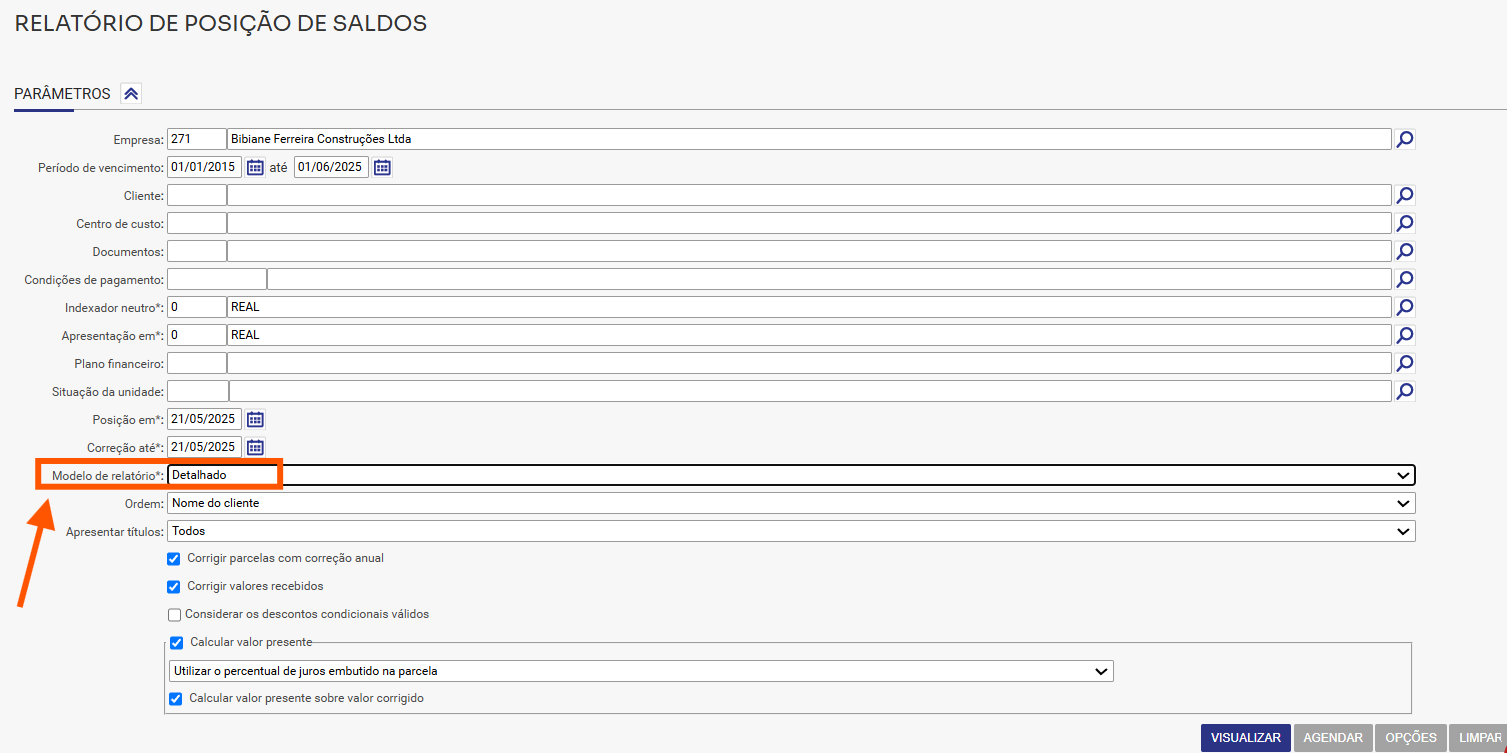Open the Plano financeiro search magnifier
Screen dimensions: 1507x753
(1405, 363)
